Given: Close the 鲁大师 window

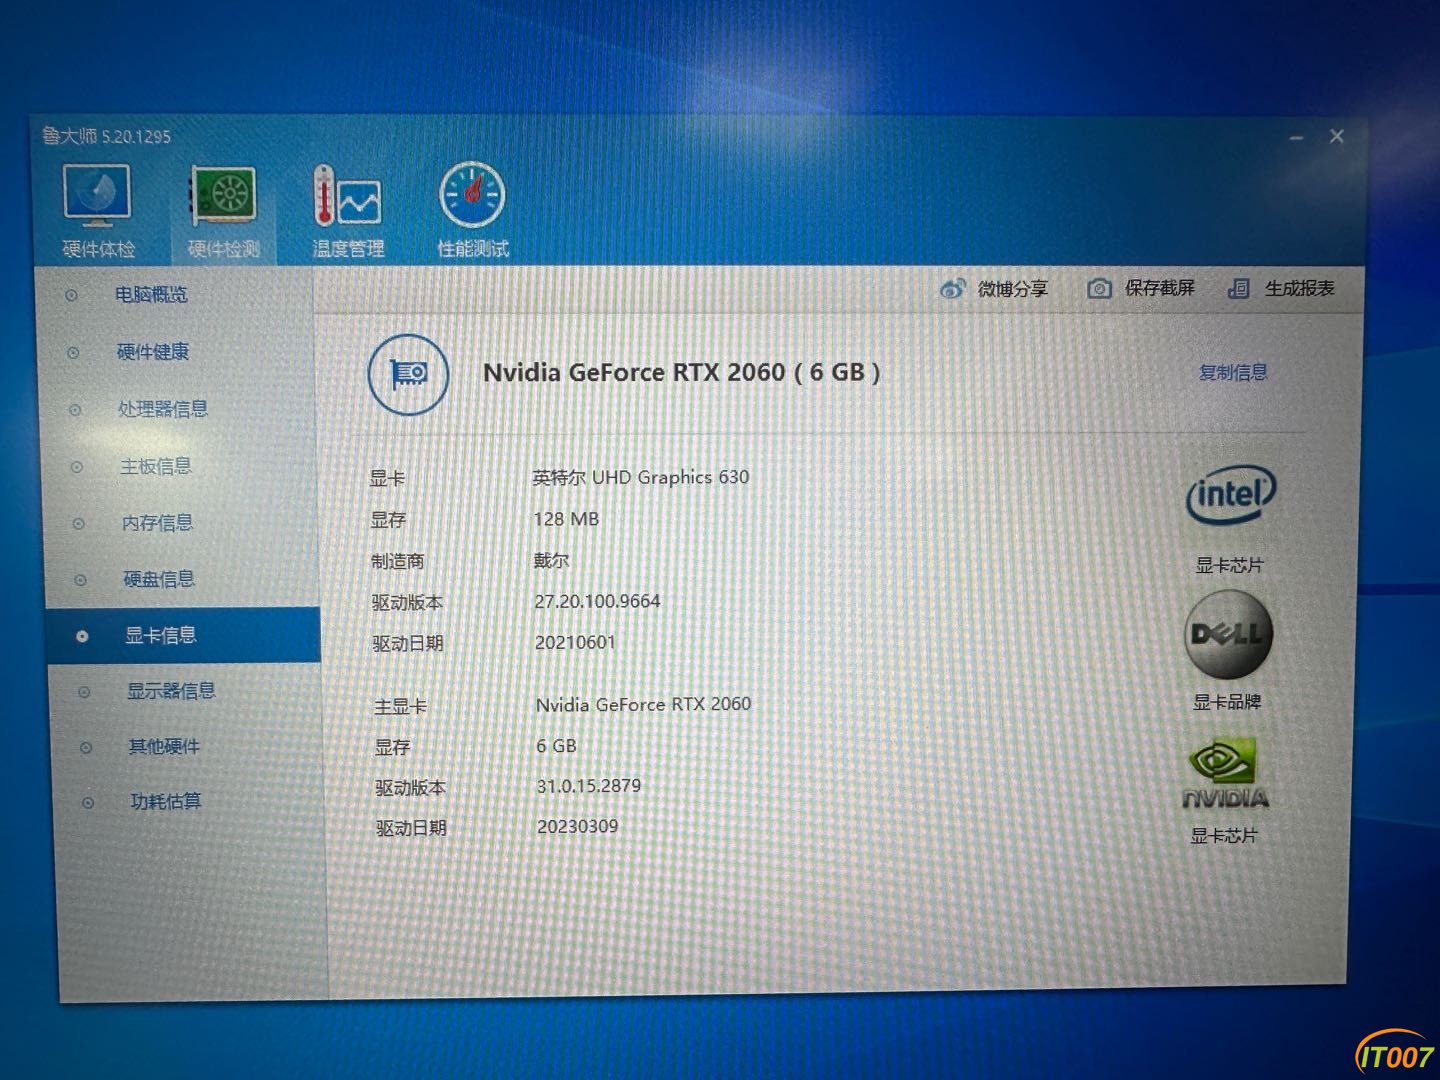Looking at the screenshot, I should (1337, 136).
